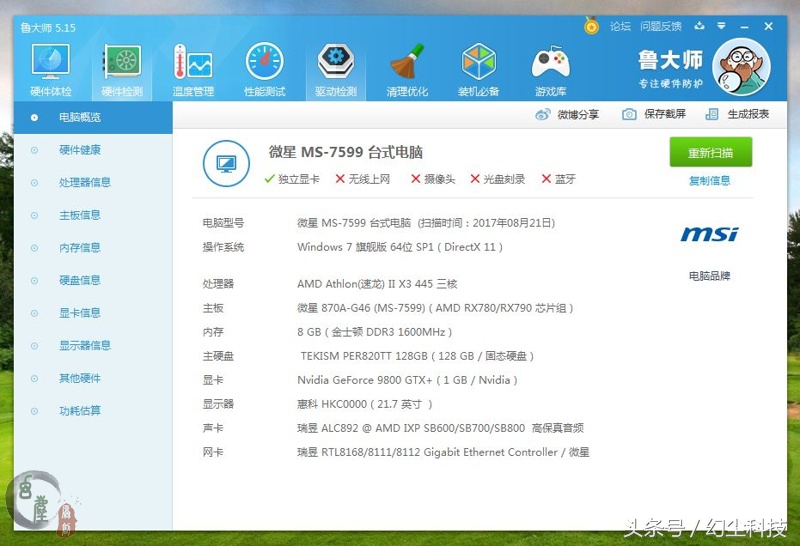The width and height of the screenshot is (800, 546).
Task: Open title bar dropdown menu arrow
Action: [721, 26]
